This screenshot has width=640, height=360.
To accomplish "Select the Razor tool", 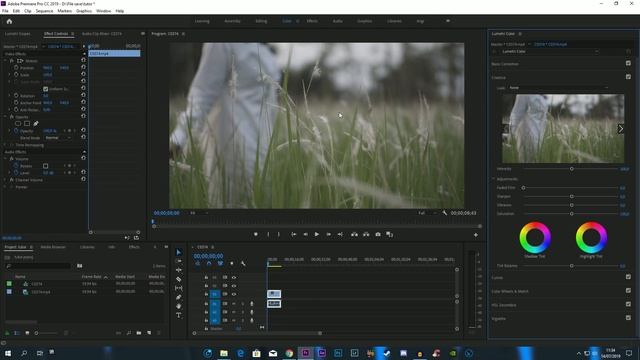I will (x=178, y=279).
